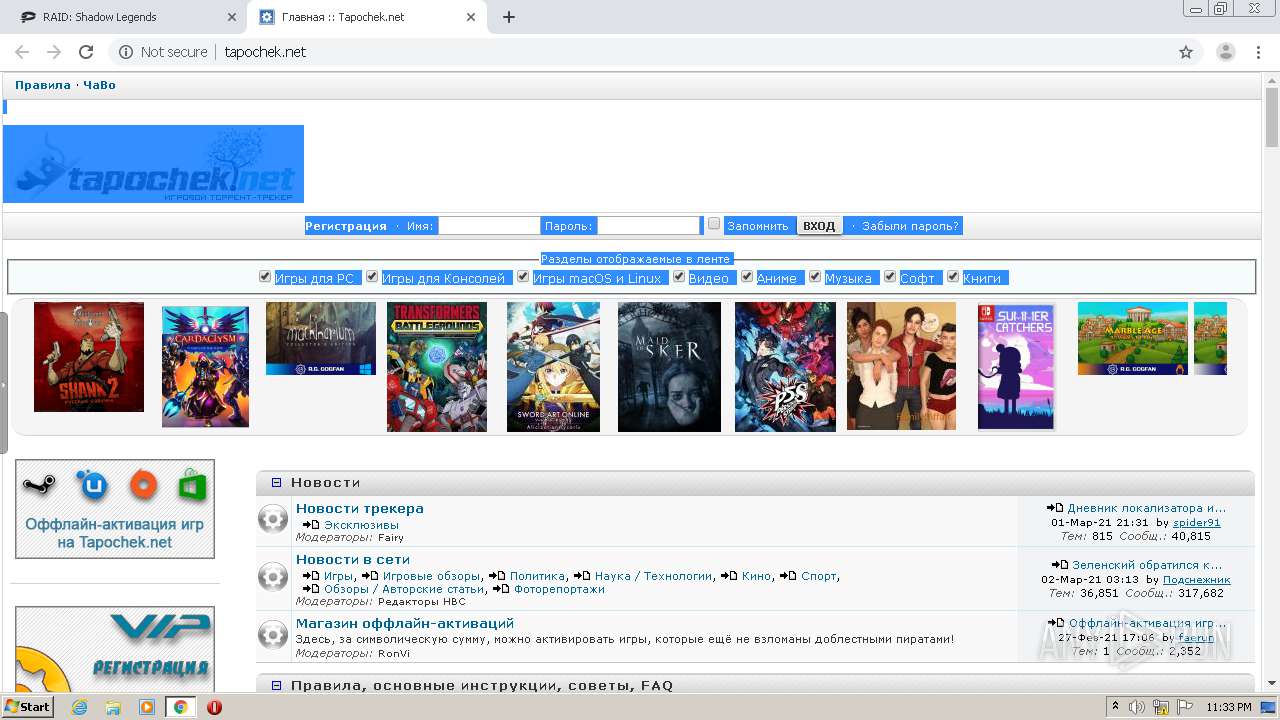The height and width of the screenshot is (720, 1280).
Task: Toggle the Софт checkbox
Action: 890,277
